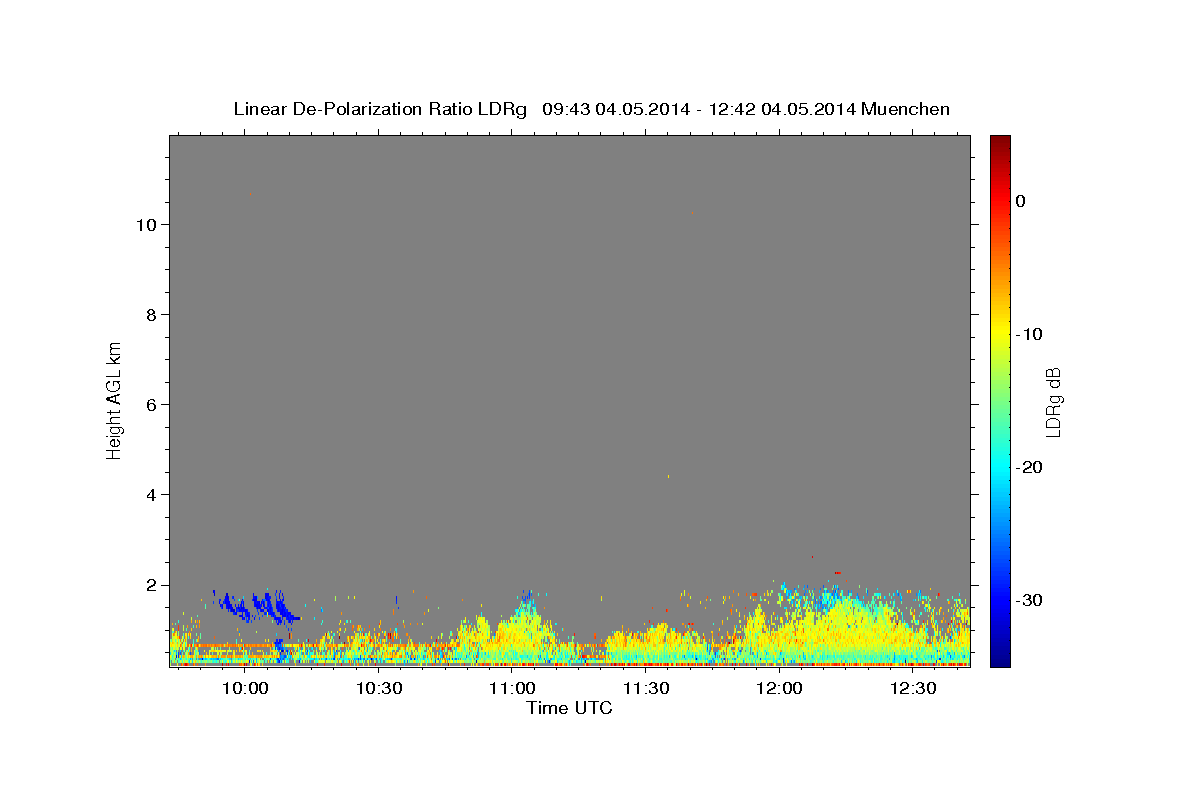Click the plot title text
Image resolution: width=1200 pixels, height=800 pixels.
tap(591, 109)
